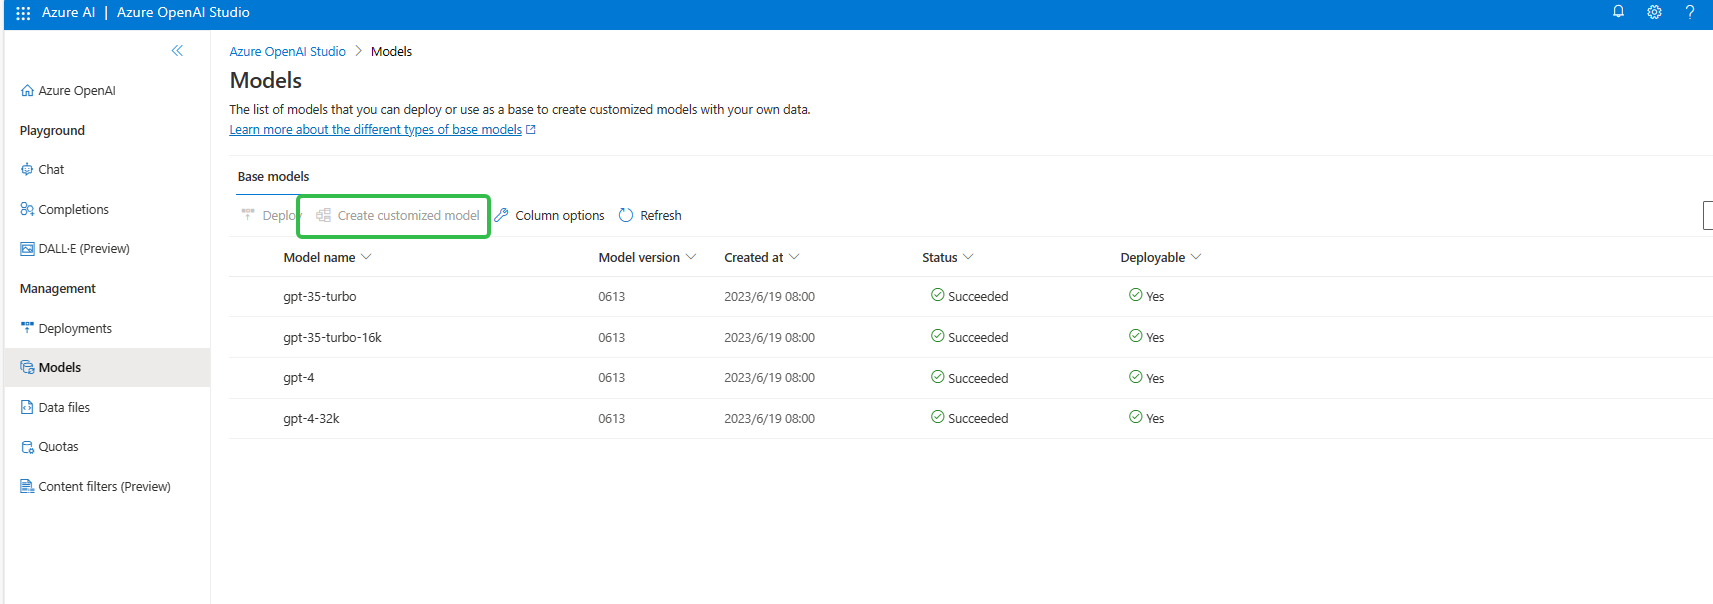Open the help question mark
Image resolution: width=1713 pixels, height=604 pixels.
[1690, 12]
